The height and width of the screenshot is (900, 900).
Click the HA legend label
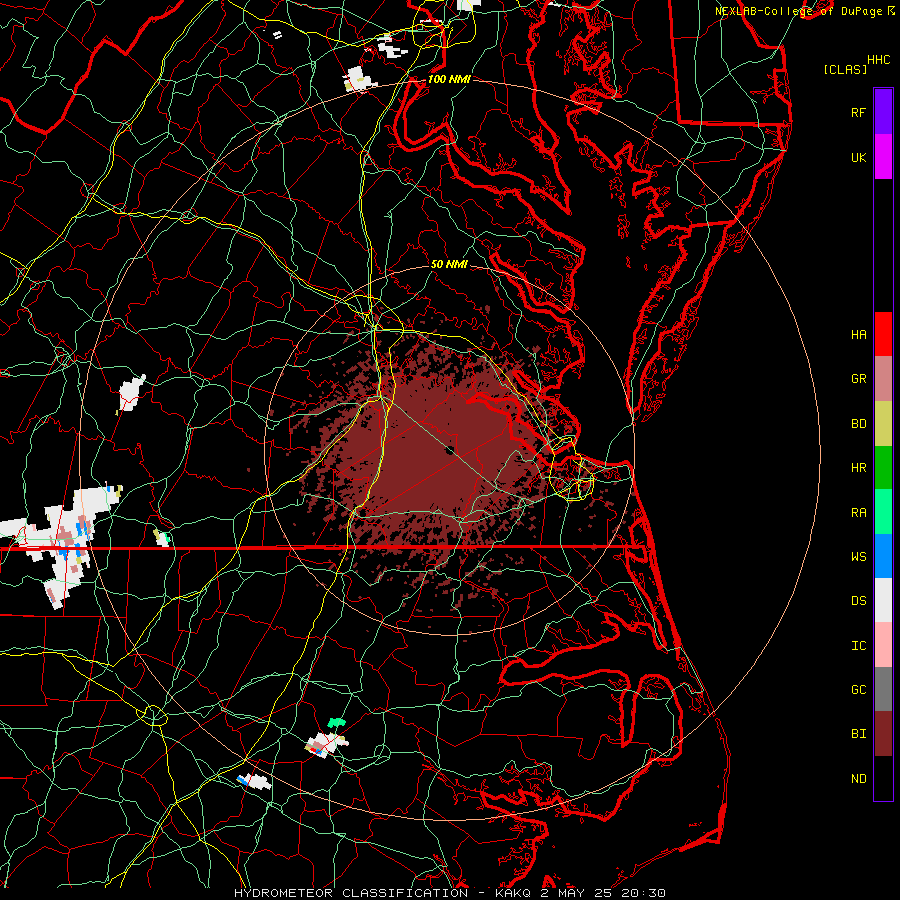tap(858, 334)
